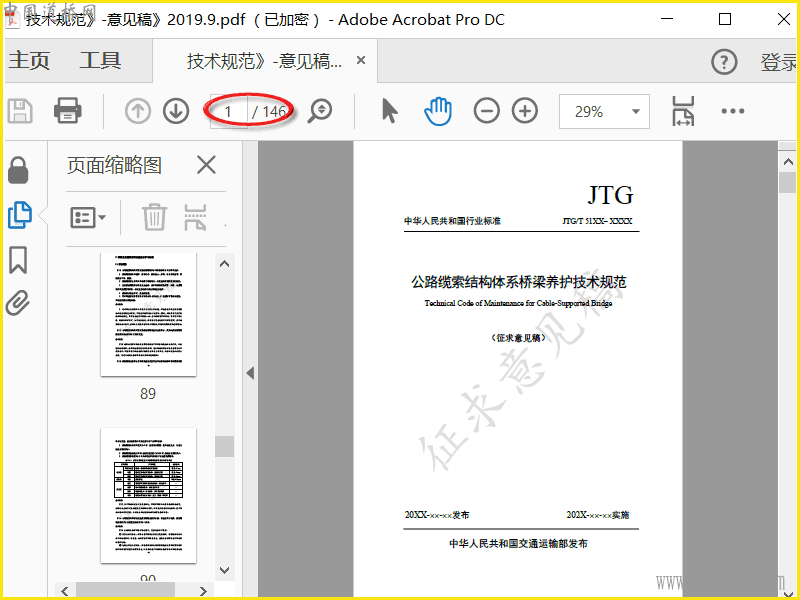
Task: Click the thumbnail panel page layout icon
Action: coord(195,217)
